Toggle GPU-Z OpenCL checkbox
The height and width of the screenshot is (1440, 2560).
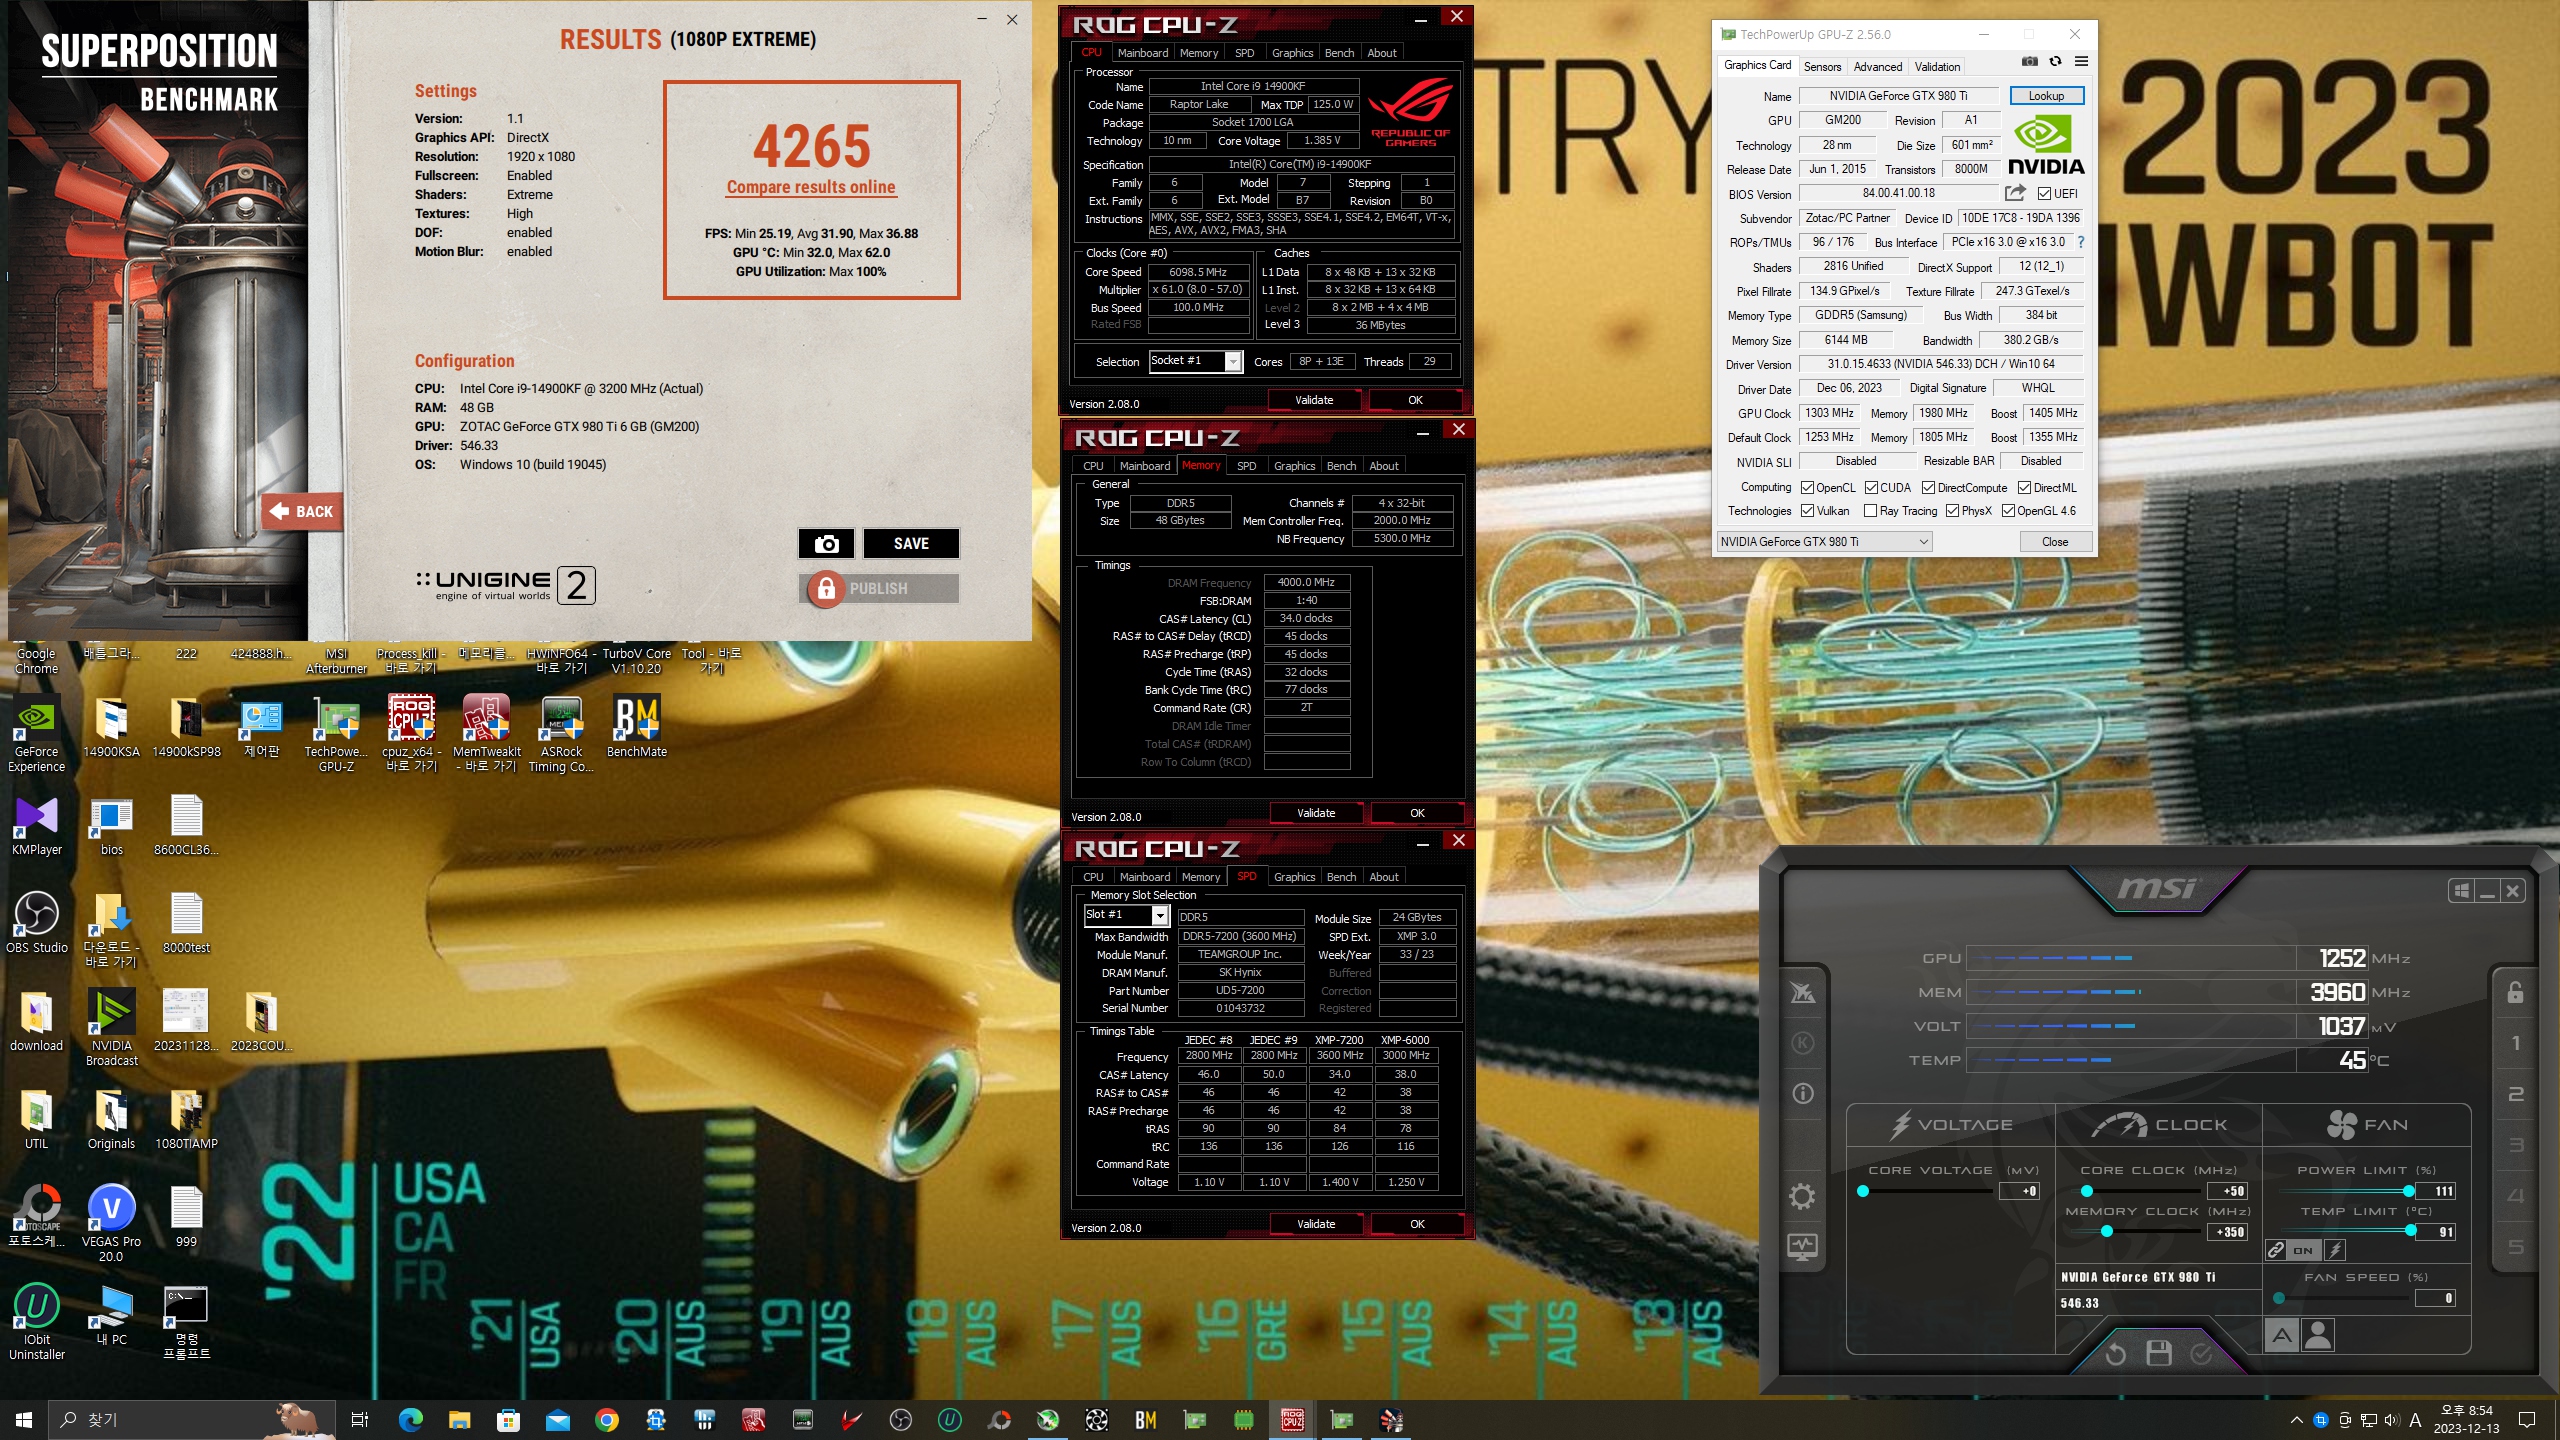click(x=1807, y=488)
